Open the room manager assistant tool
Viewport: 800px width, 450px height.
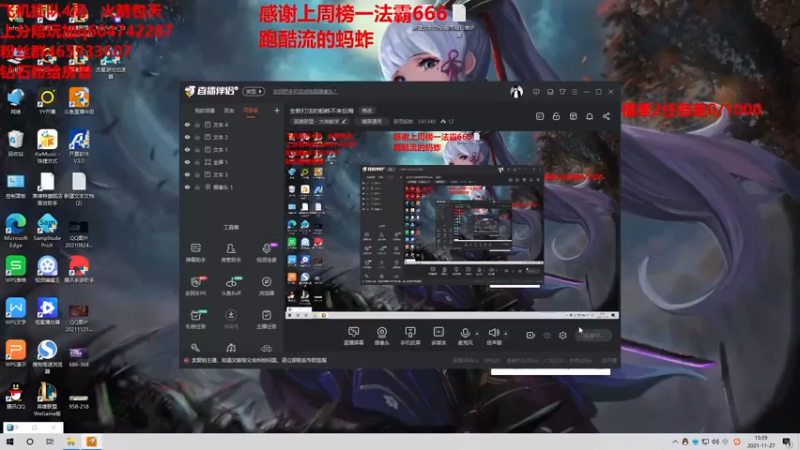tap(231, 253)
